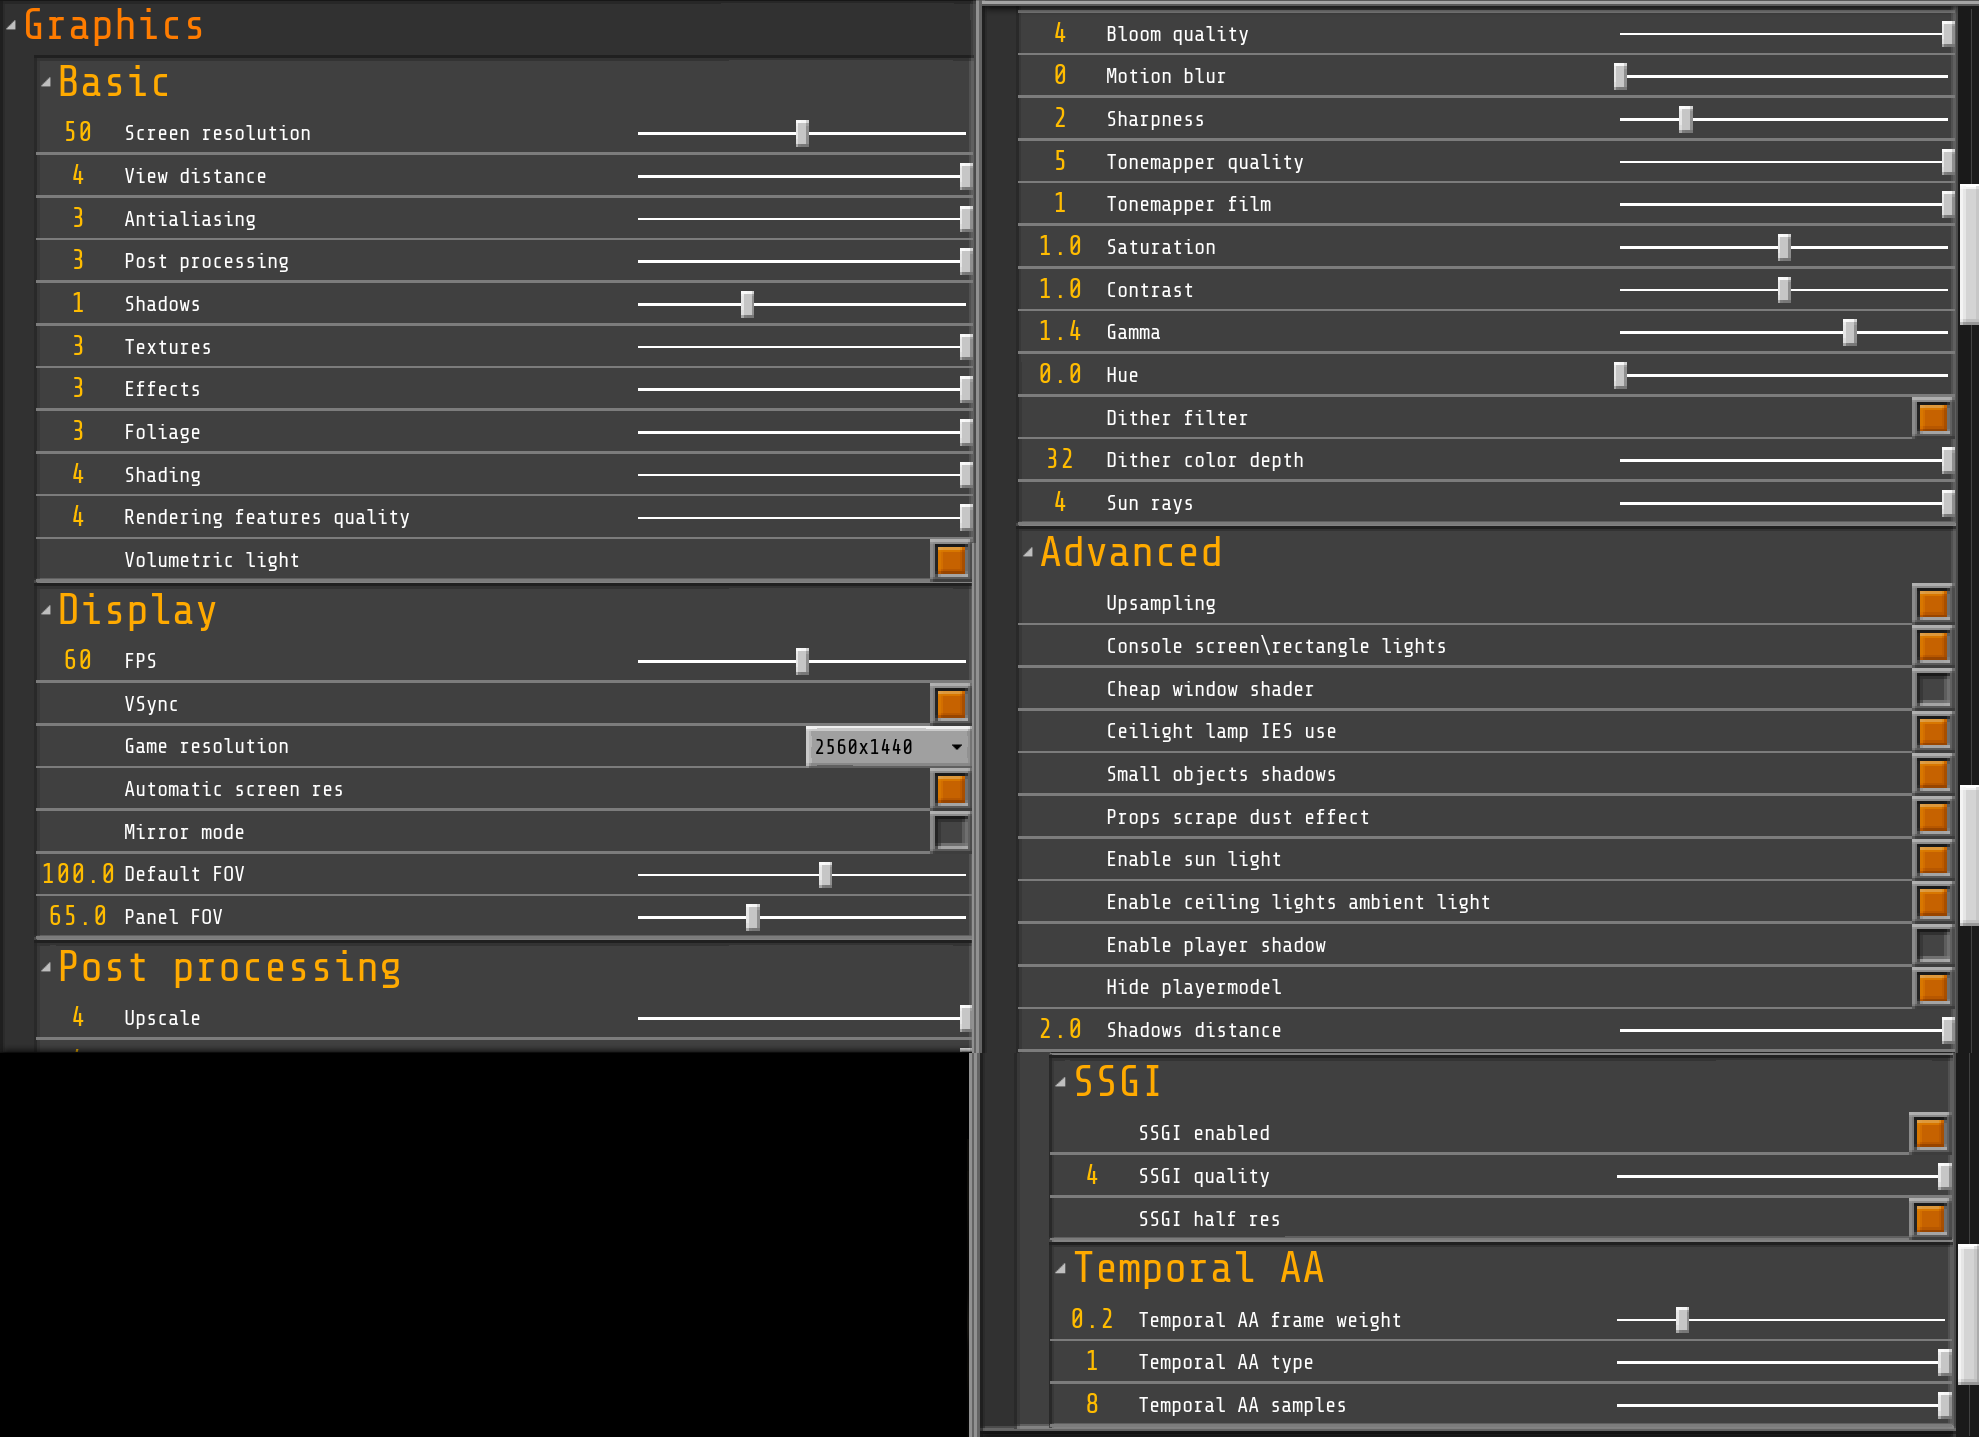1979x1437 pixels.
Task: Collapse the Advanced section
Action: coord(1028,553)
